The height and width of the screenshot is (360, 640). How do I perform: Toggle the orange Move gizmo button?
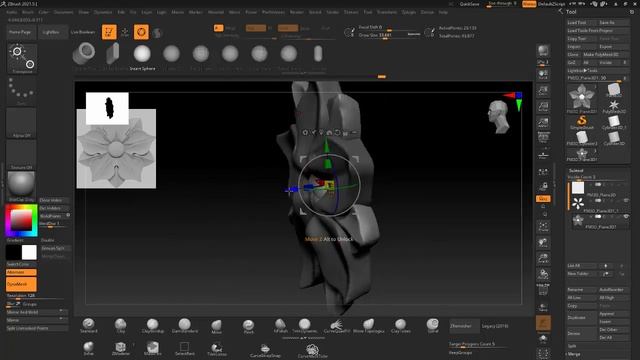tap(141, 32)
